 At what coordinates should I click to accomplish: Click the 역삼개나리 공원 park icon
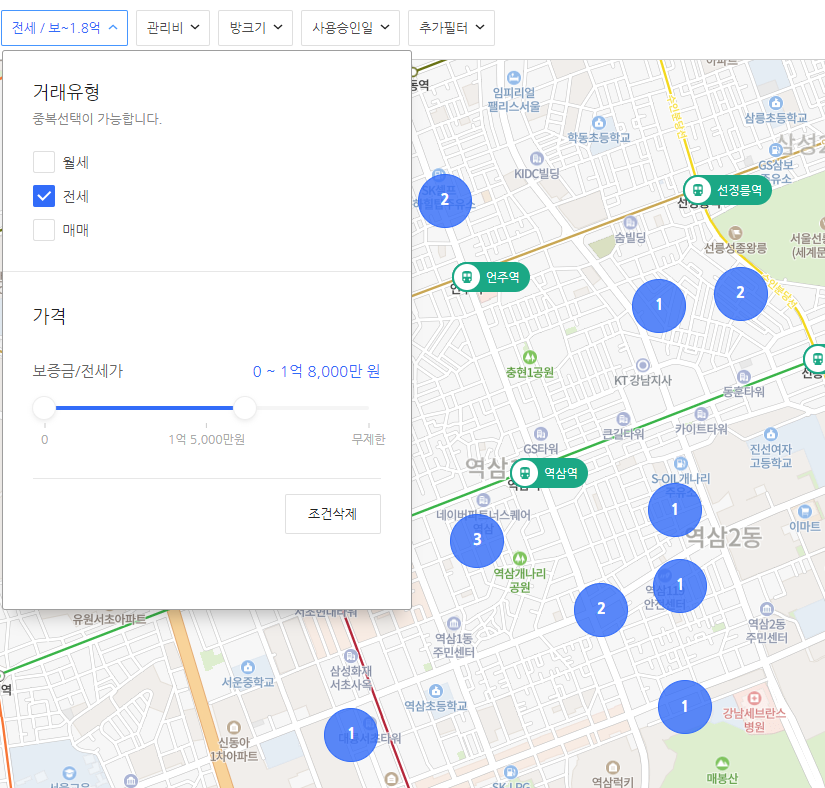[520, 558]
